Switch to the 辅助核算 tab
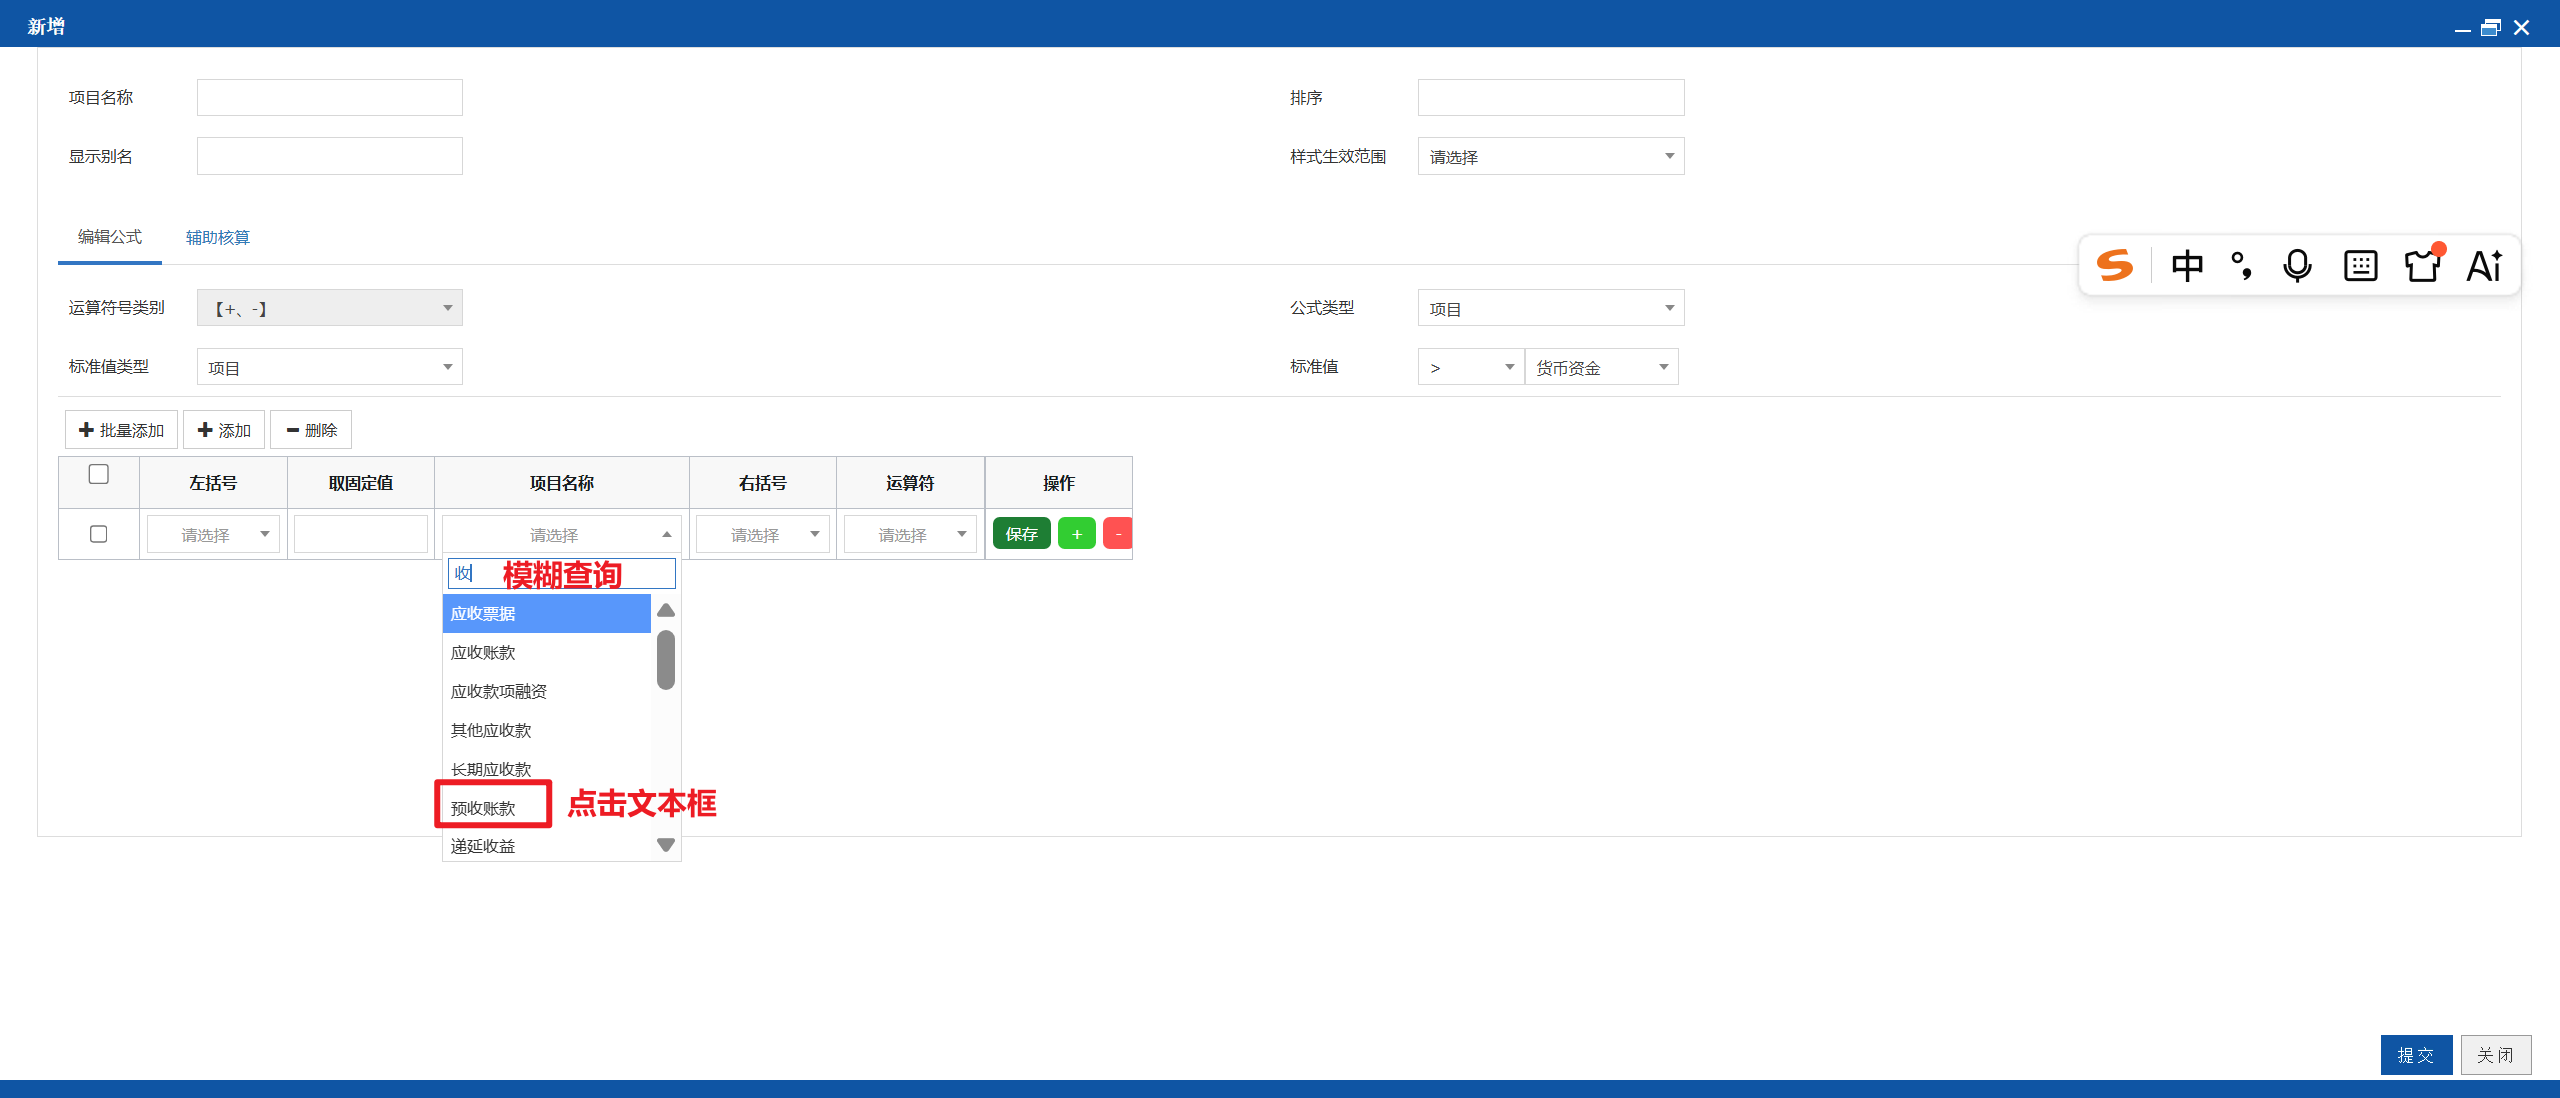Viewport: 2560px width, 1098px height. pos(218,237)
